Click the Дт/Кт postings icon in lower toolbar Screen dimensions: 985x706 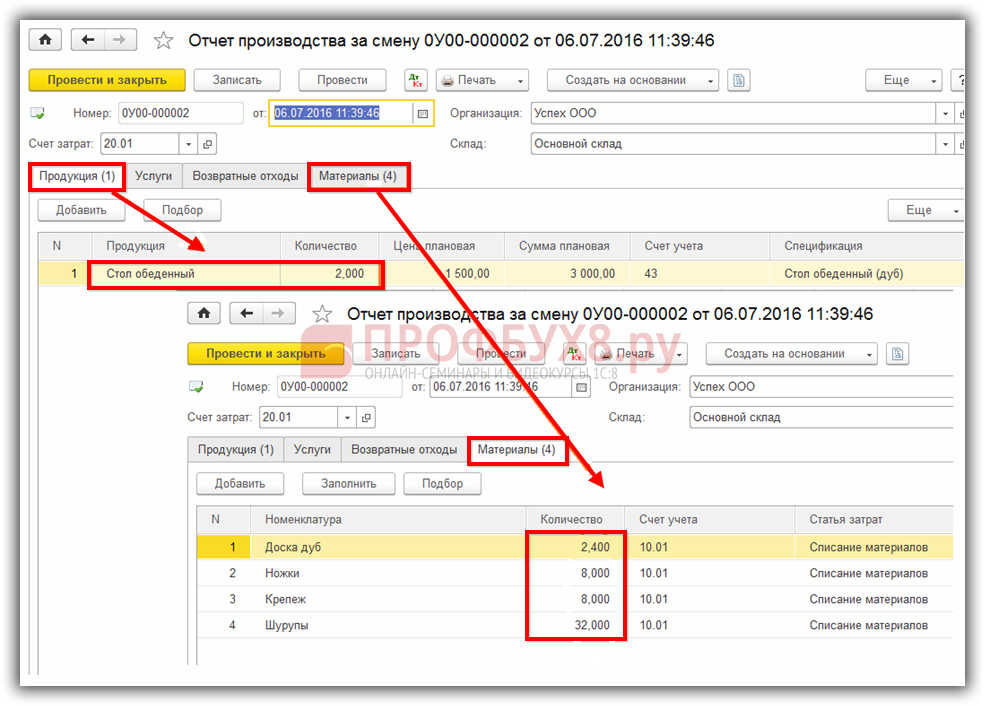click(x=573, y=354)
